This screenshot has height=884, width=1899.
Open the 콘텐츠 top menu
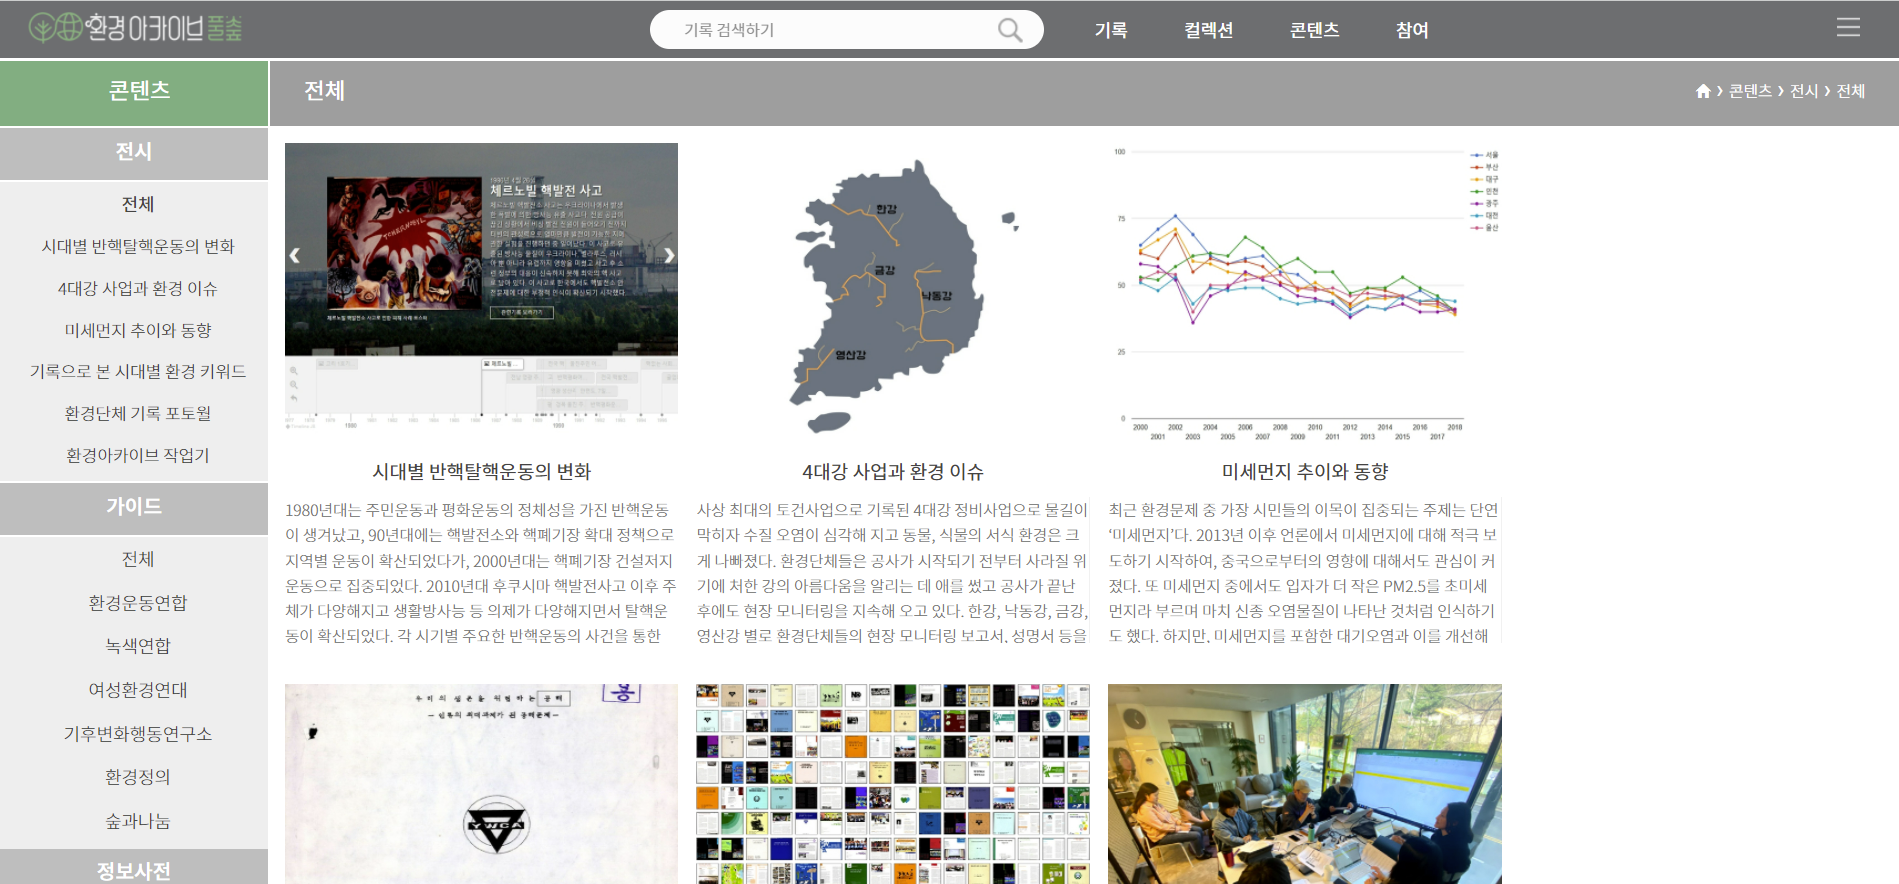coord(1314,30)
